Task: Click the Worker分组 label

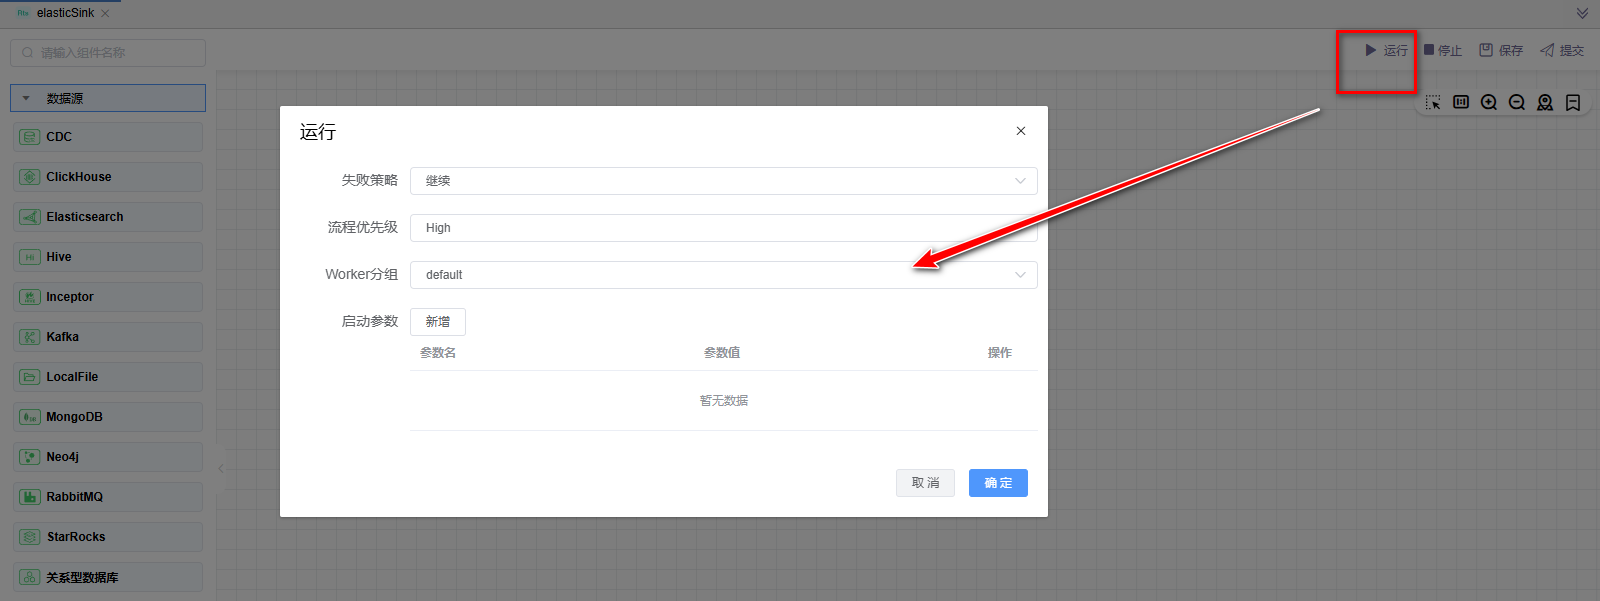Action: tap(361, 274)
